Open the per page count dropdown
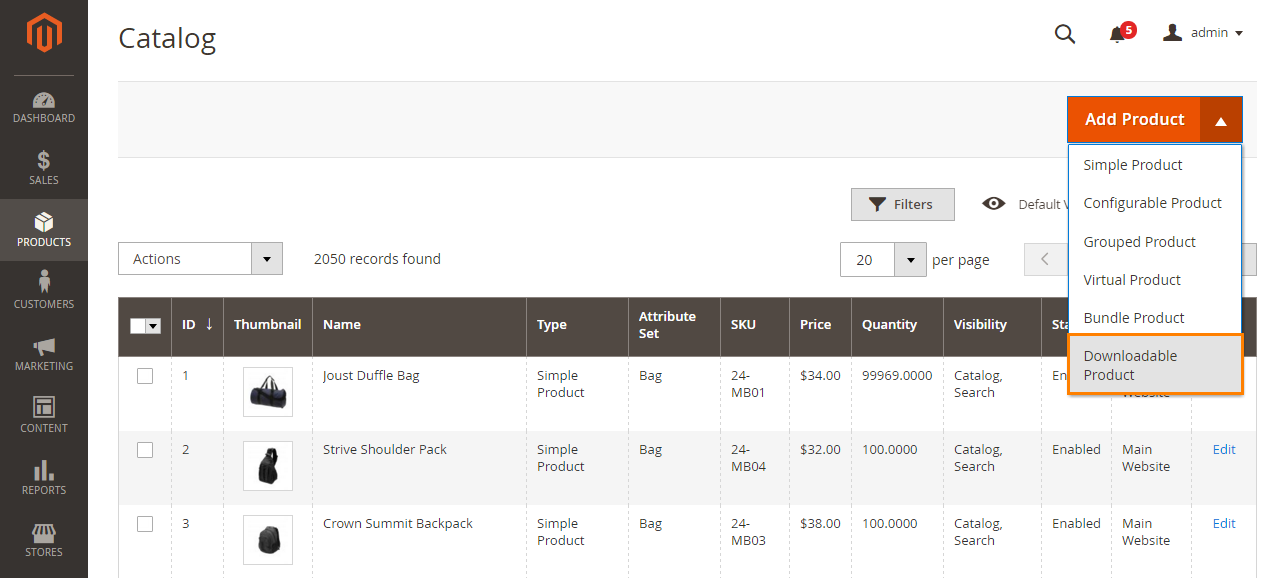The image size is (1266, 578). pyautogui.click(x=909, y=260)
